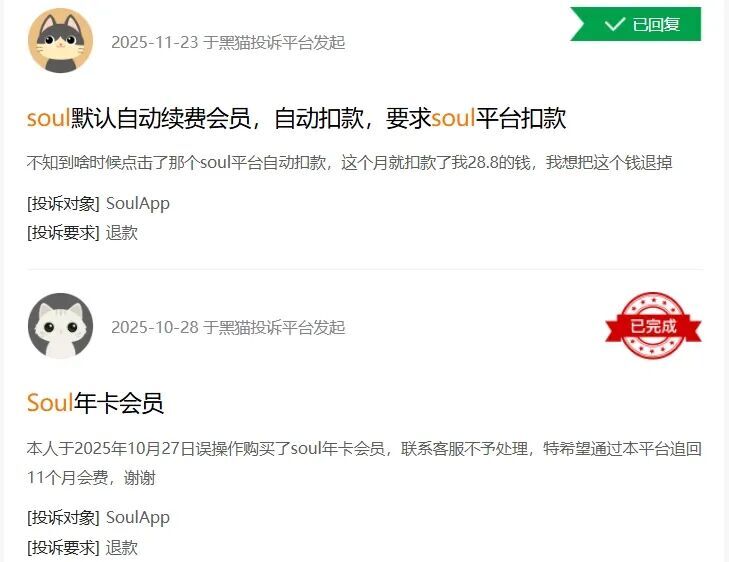
Task: Select SoulApp target under the first complaint
Action: click(138, 204)
